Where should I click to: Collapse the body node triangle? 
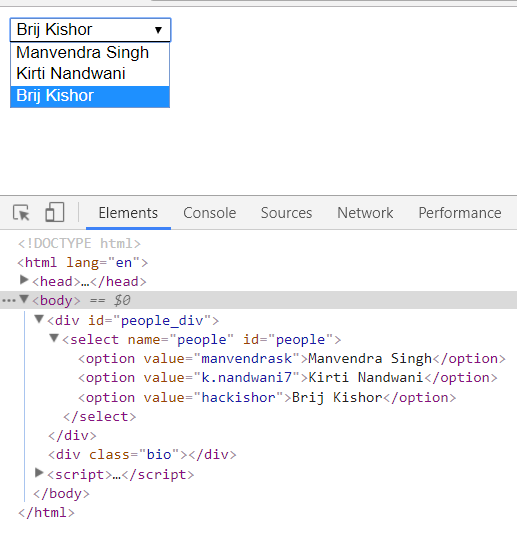24,299
